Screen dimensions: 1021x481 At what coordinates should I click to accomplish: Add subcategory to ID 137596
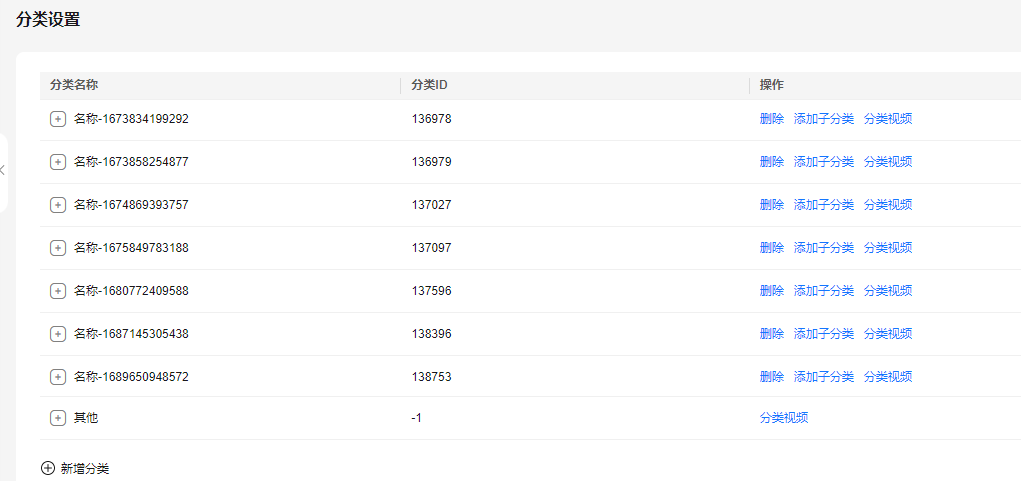coord(824,291)
